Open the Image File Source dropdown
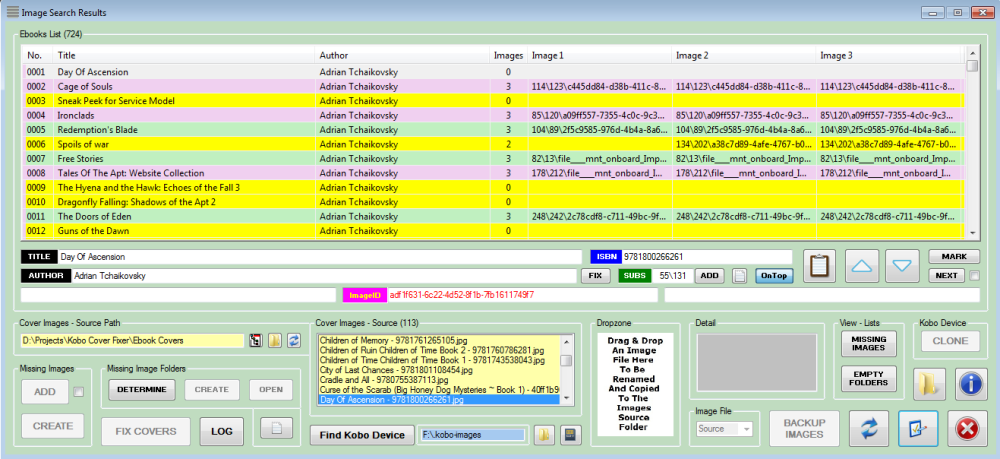Screen dimensions: 1000x459 724,429
